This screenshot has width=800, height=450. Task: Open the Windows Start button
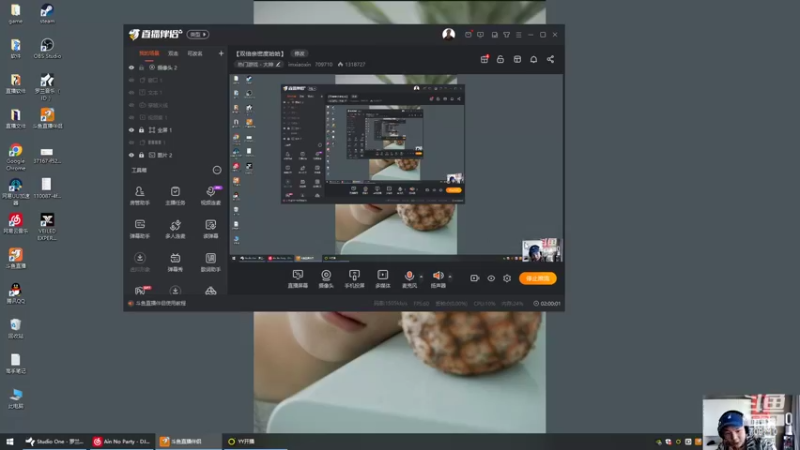pyautogui.click(x=10, y=441)
